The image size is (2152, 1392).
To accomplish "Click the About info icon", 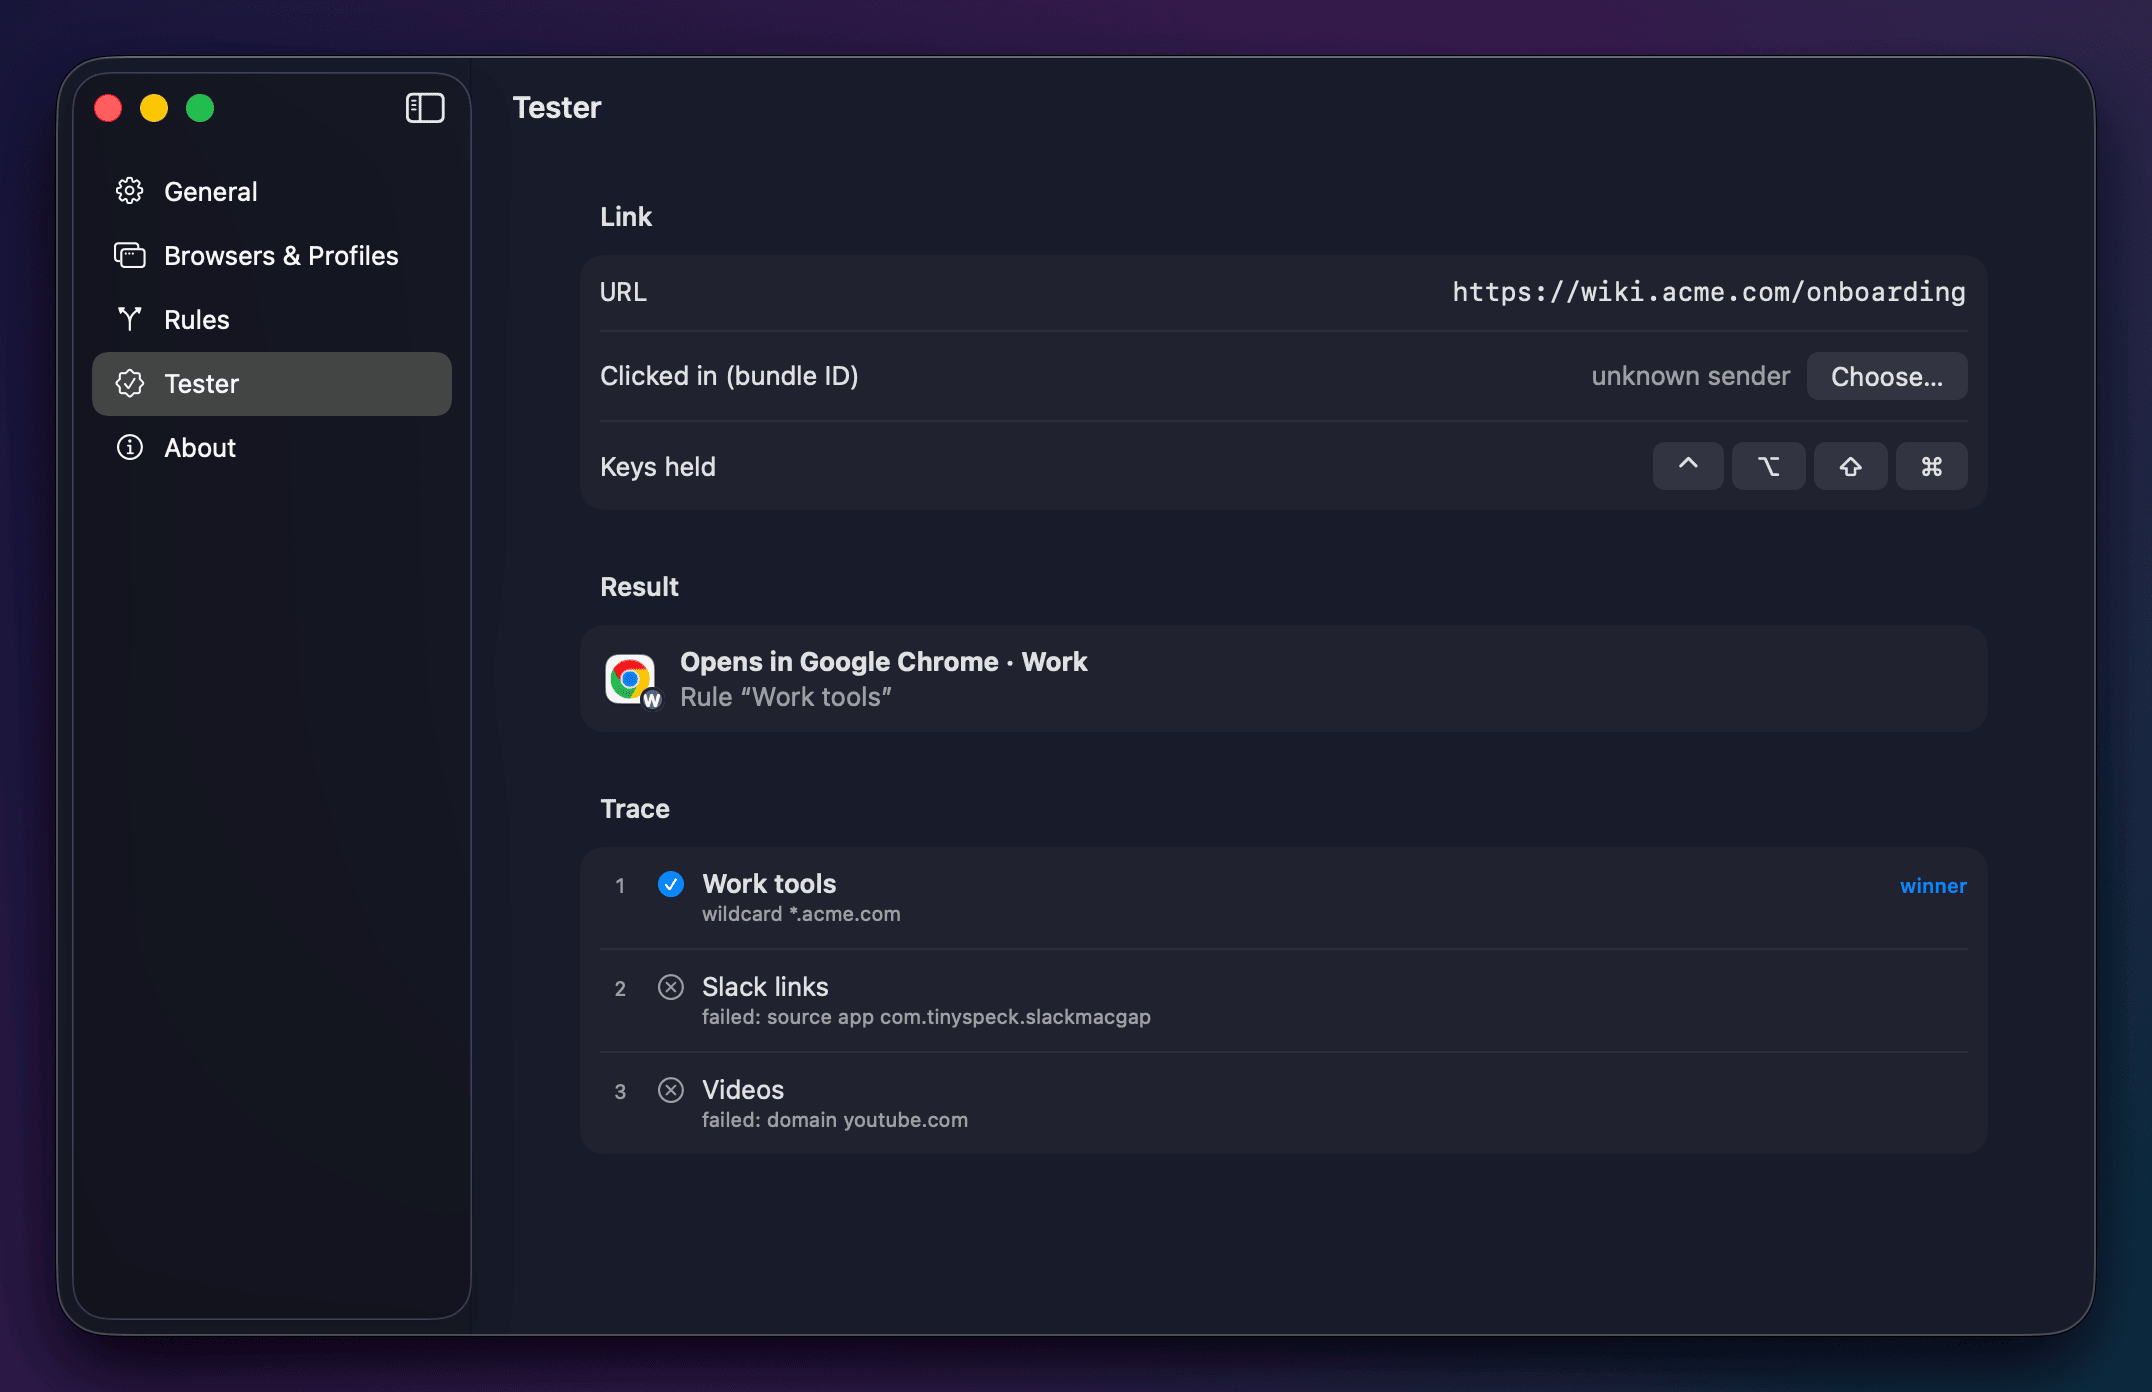I will click(x=130, y=447).
